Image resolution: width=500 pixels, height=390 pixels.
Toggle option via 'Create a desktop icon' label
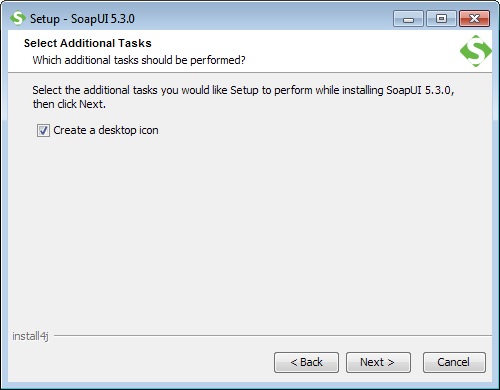click(106, 130)
